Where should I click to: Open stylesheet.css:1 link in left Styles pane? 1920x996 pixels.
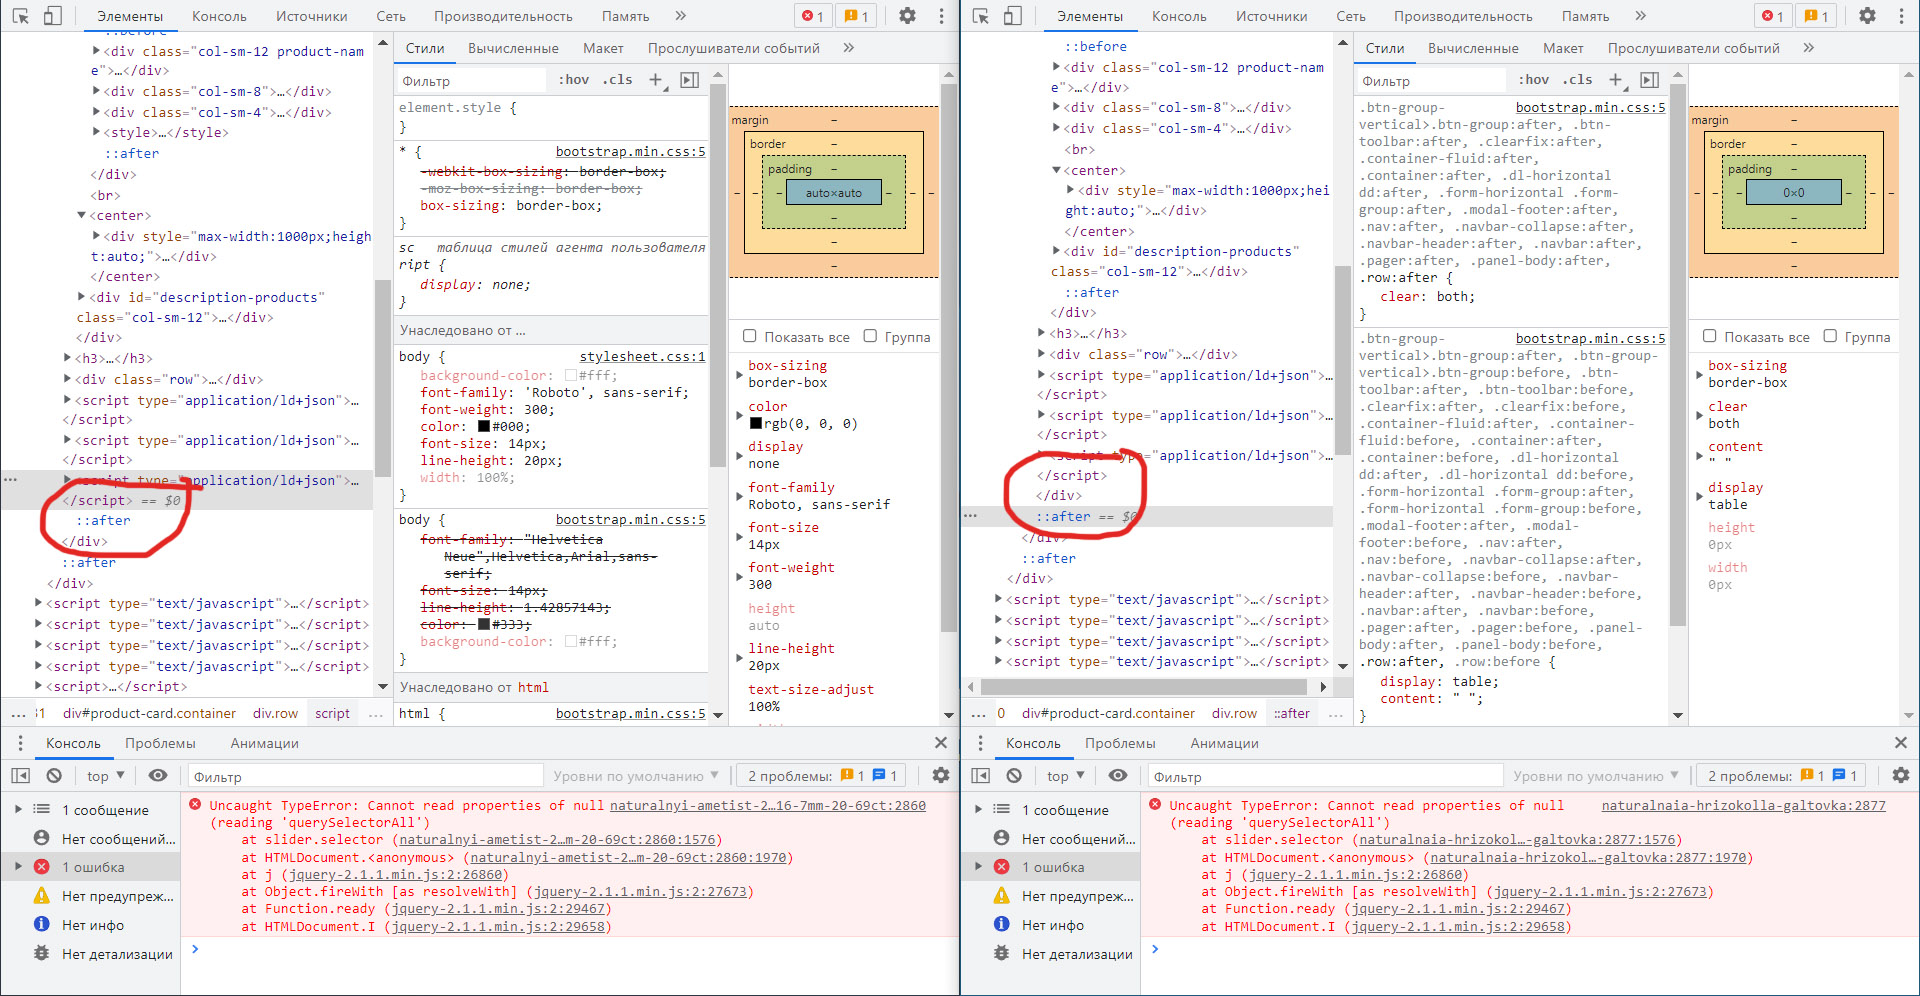[643, 356]
